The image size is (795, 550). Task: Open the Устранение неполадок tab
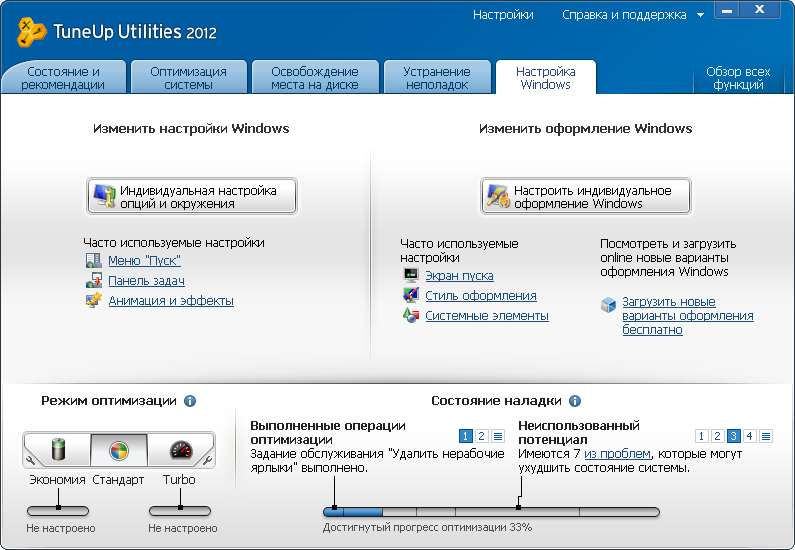437,78
